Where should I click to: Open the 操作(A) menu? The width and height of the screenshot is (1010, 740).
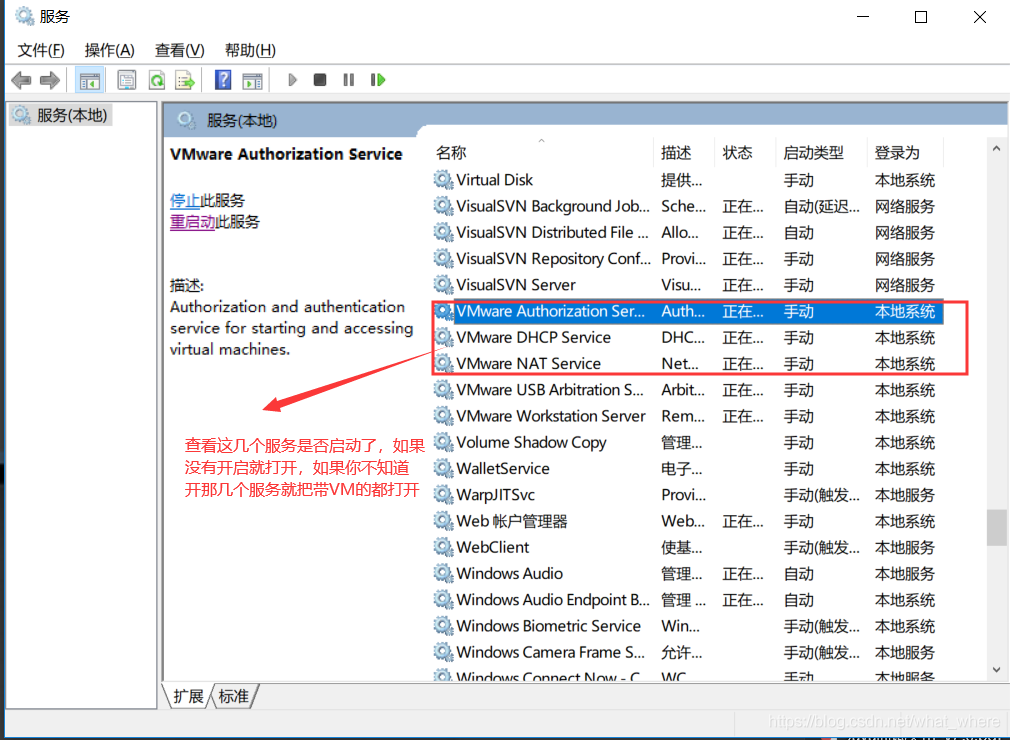pos(110,50)
